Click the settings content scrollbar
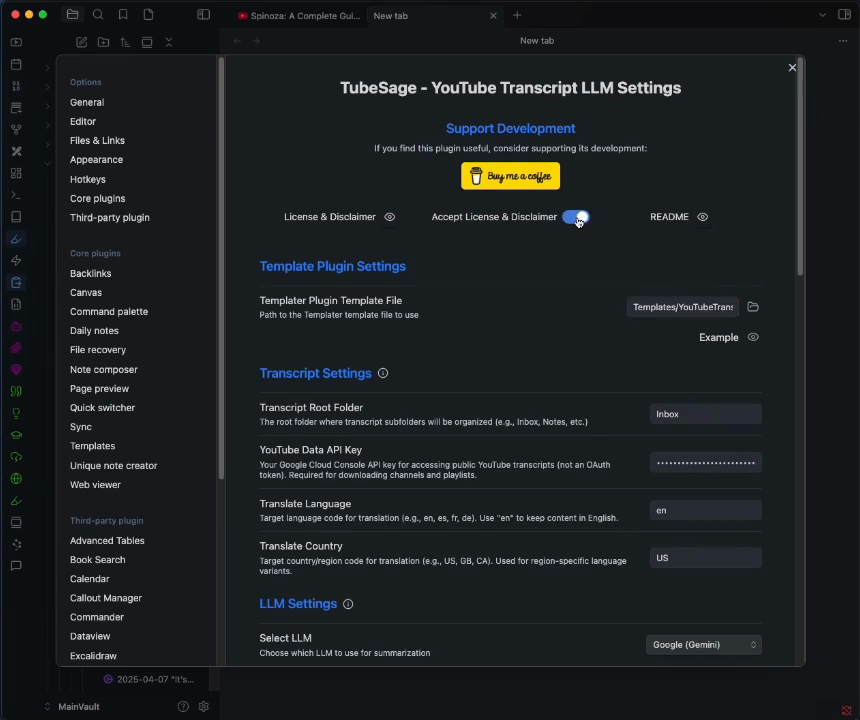 [800, 167]
